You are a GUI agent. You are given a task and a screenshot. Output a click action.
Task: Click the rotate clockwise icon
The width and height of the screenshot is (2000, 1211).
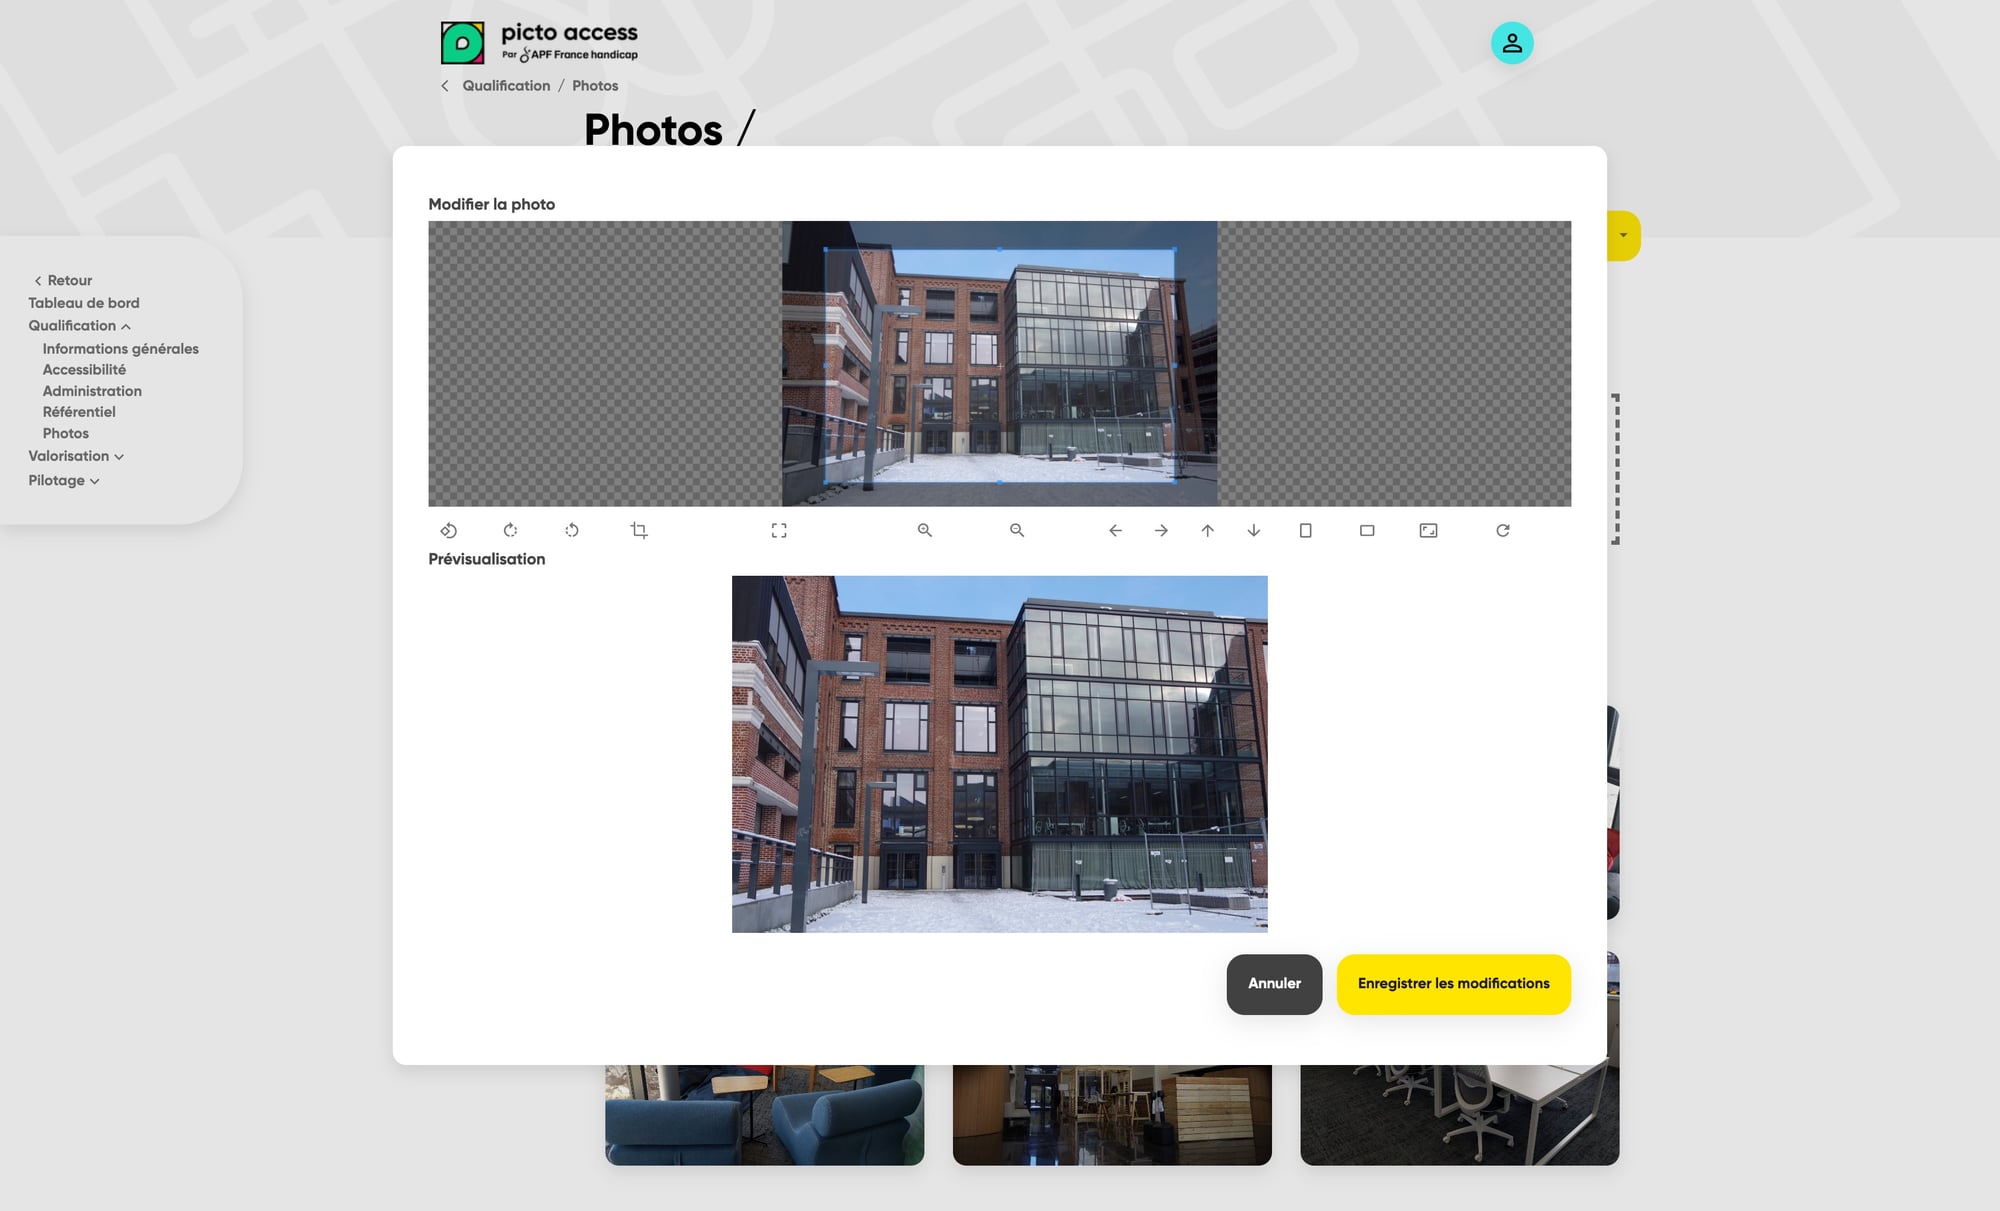(510, 530)
